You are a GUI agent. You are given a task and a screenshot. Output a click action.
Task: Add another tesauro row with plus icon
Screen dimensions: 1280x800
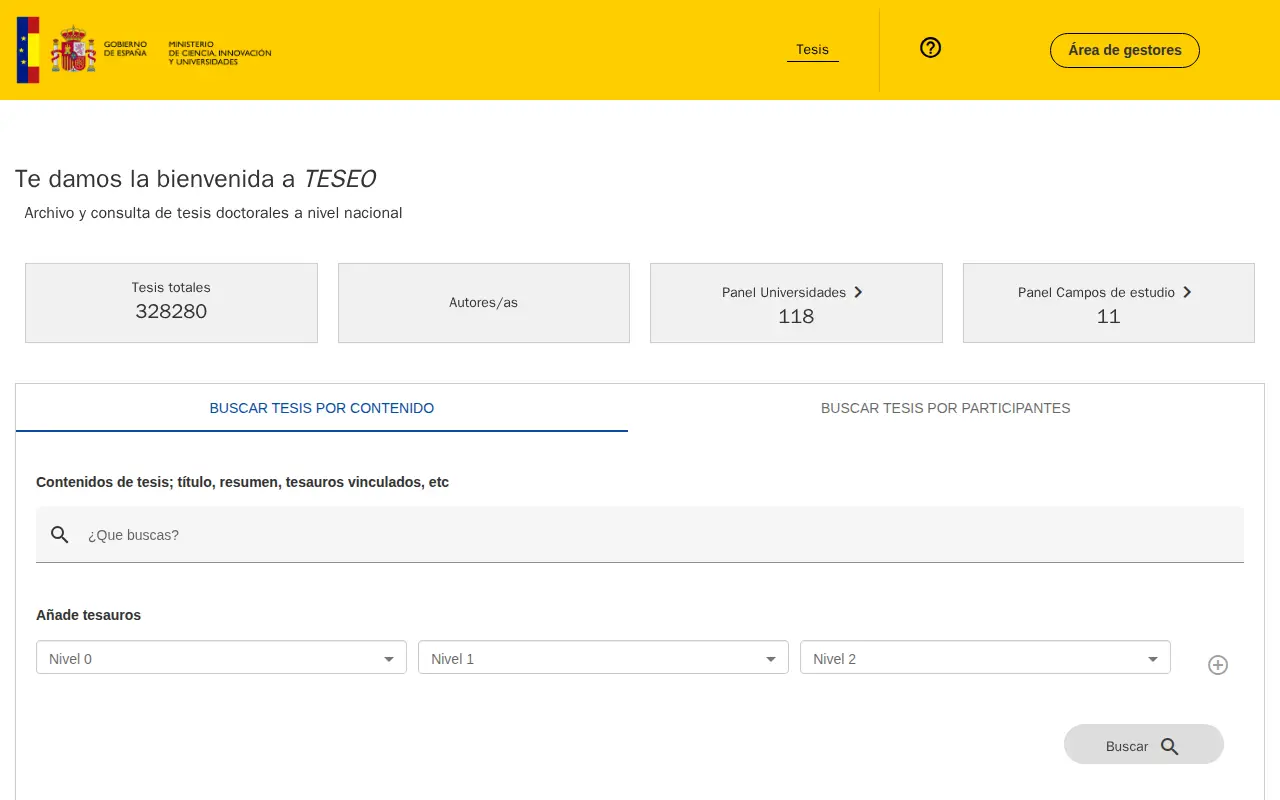pyautogui.click(x=1217, y=665)
